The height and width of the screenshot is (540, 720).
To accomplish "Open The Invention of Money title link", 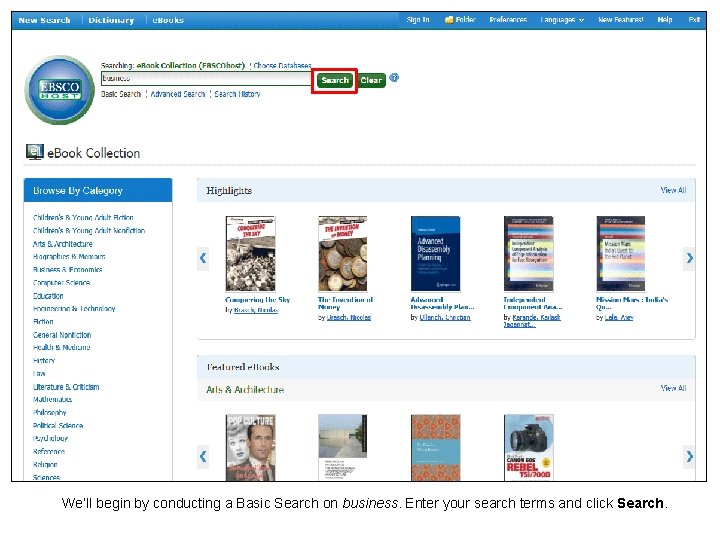I will click(345, 304).
